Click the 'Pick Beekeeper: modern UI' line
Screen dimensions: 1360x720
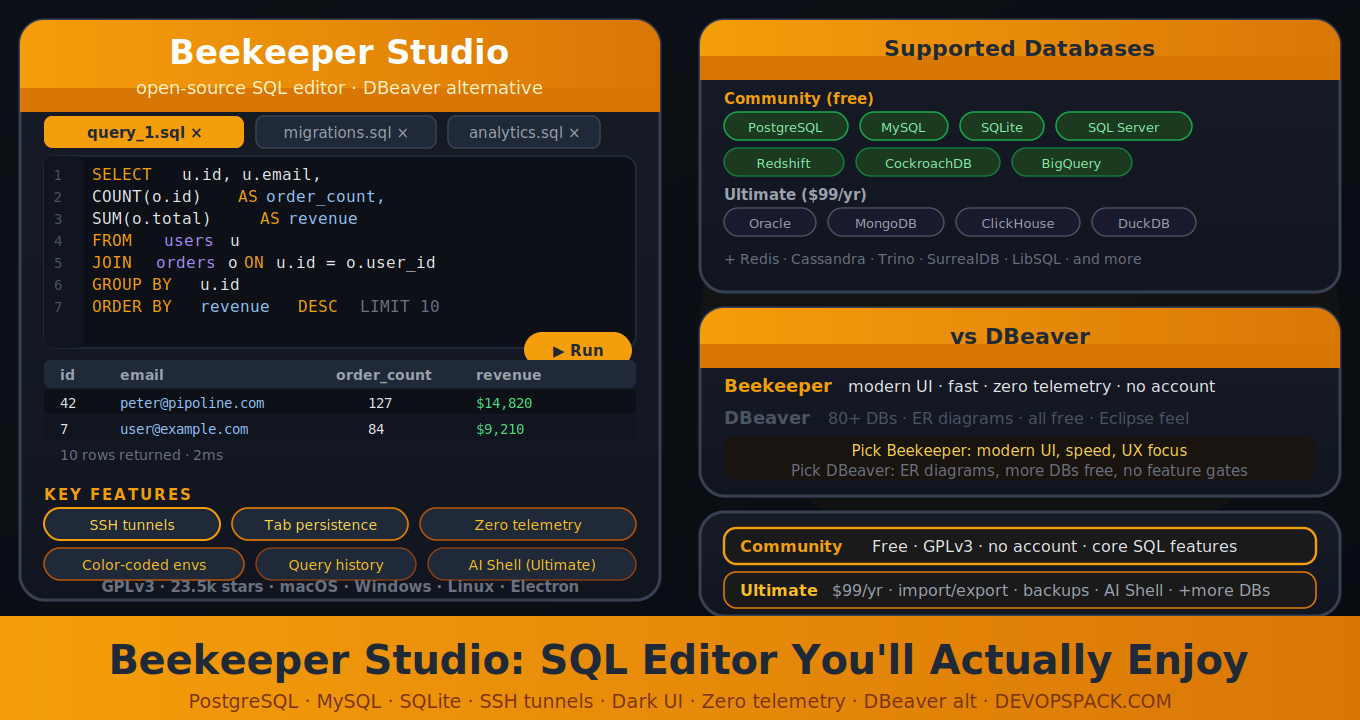(1020, 450)
